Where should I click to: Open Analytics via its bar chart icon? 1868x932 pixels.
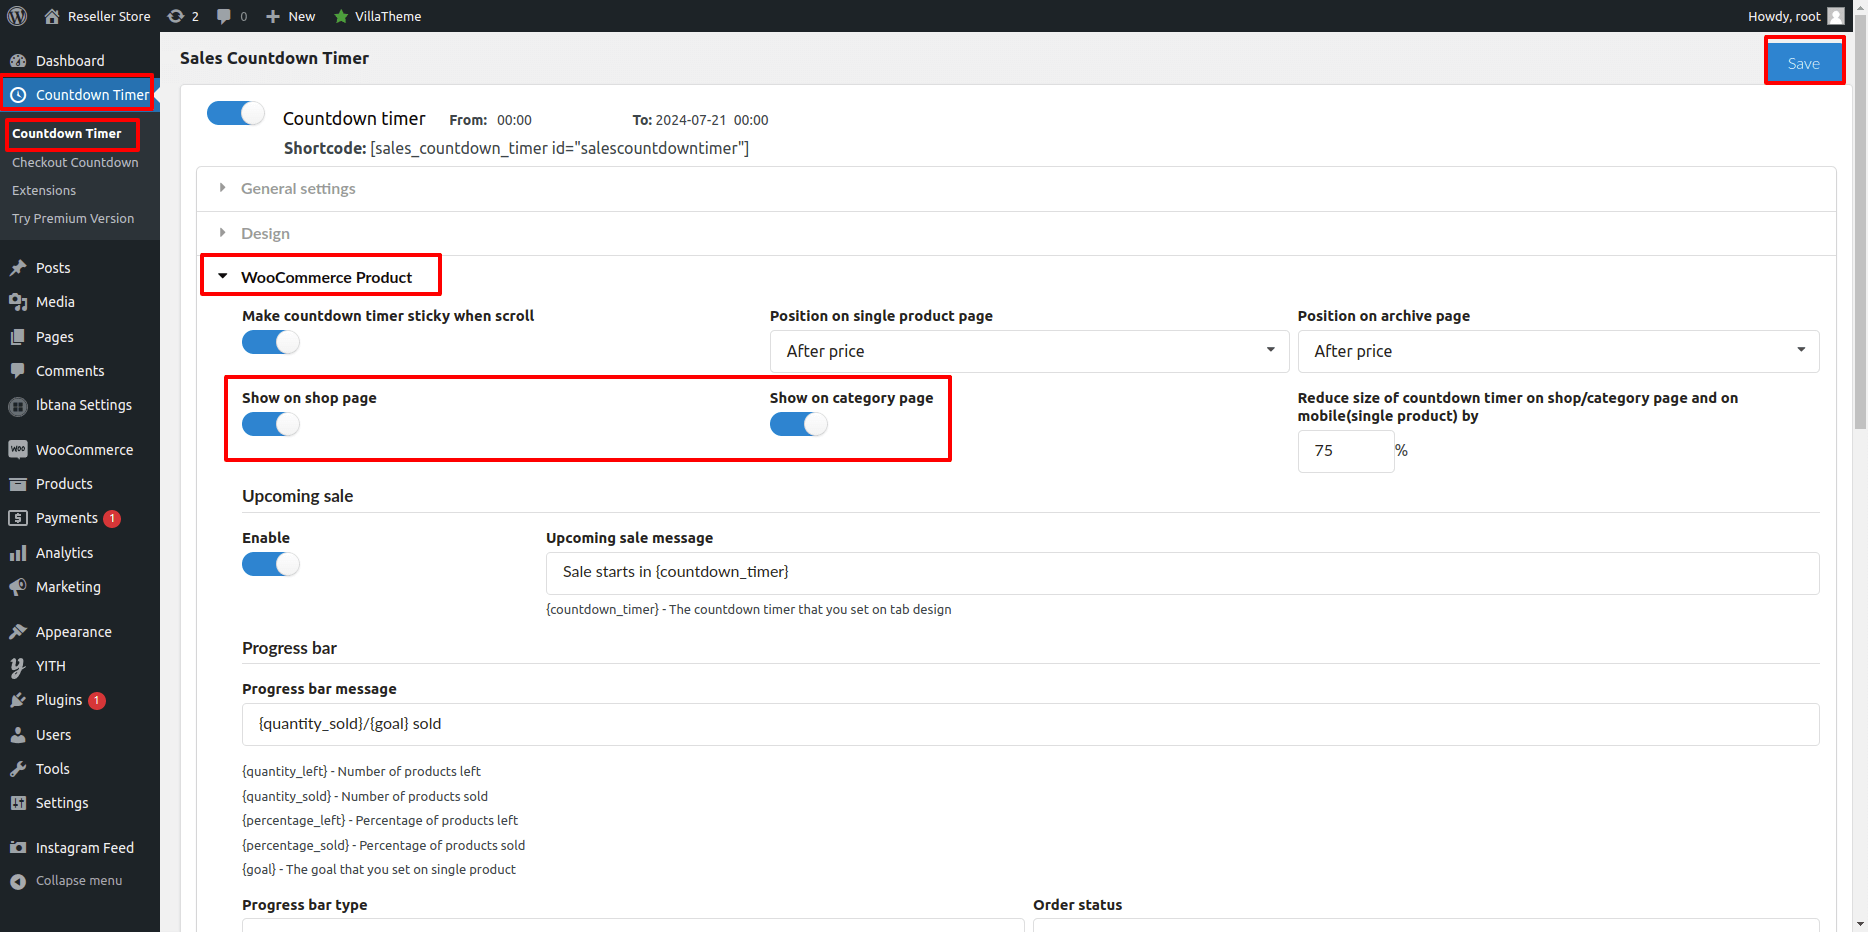pos(18,553)
